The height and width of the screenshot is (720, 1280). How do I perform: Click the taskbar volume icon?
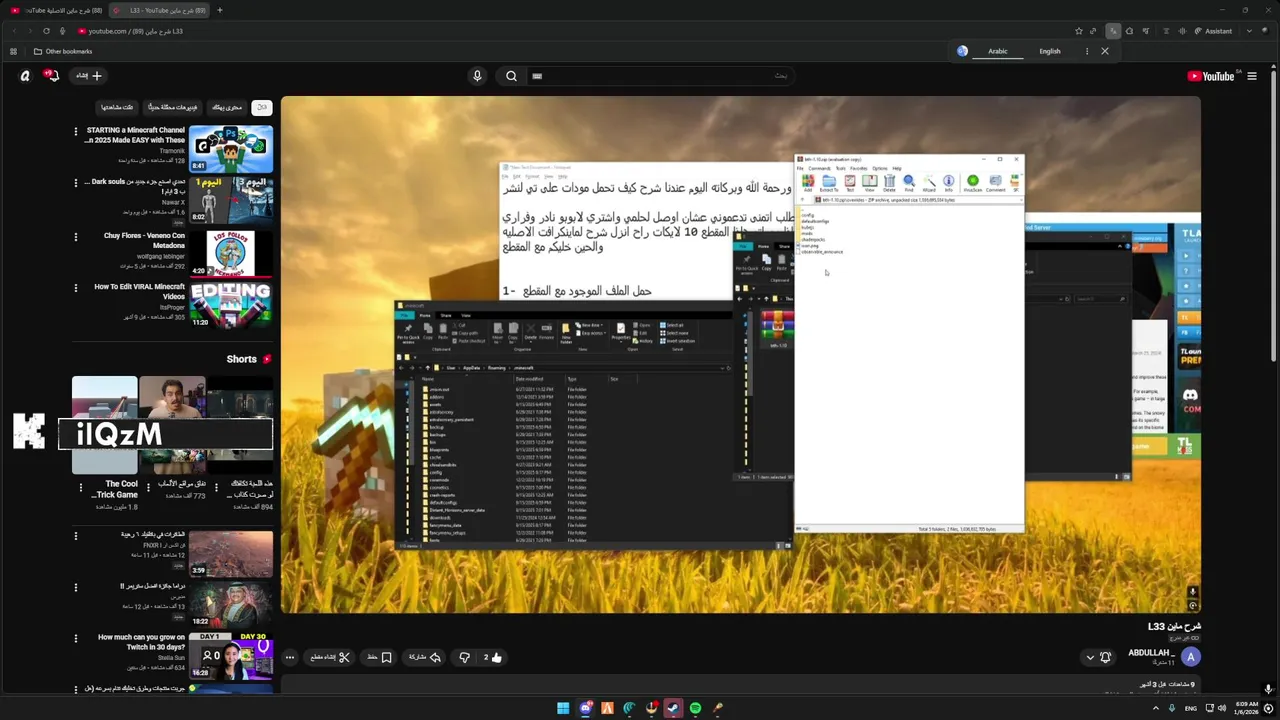1221,708
